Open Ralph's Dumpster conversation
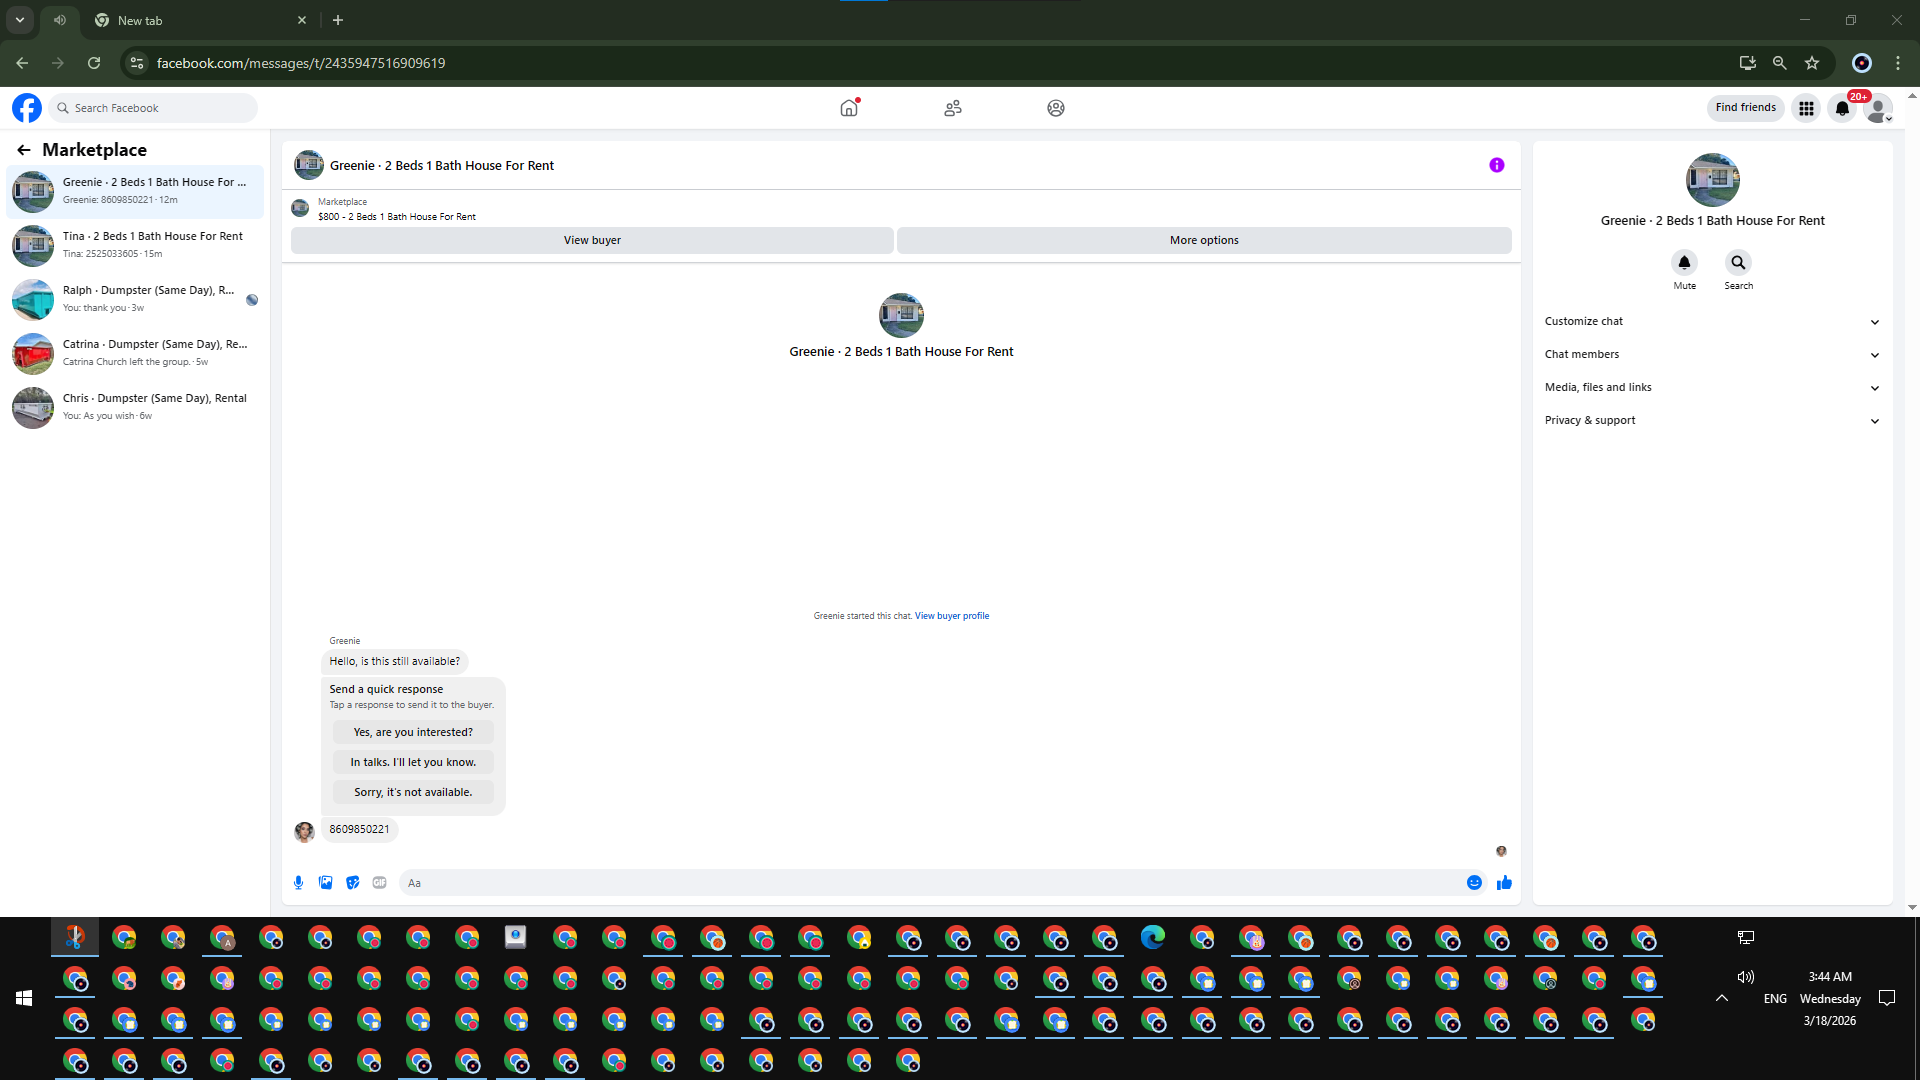Image resolution: width=1920 pixels, height=1080 pixels. pyautogui.click(x=136, y=300)
